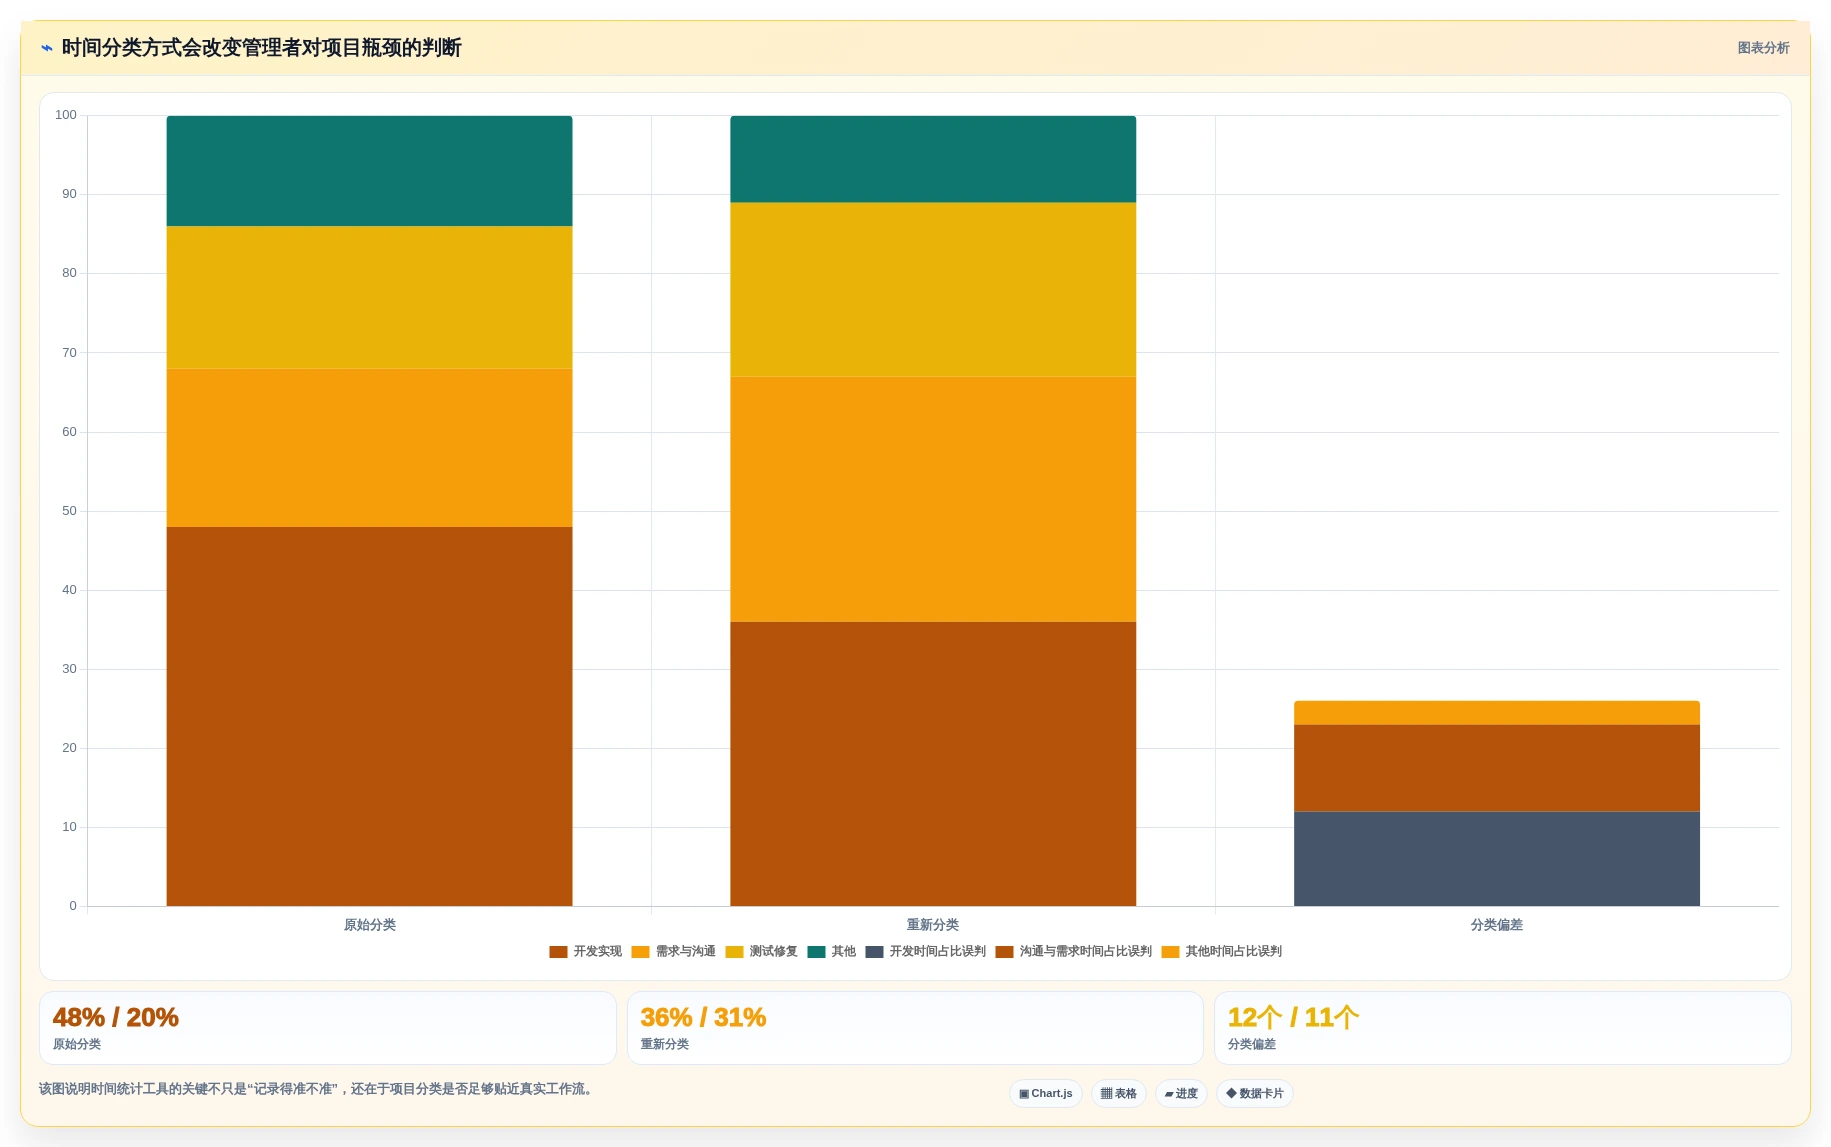Click the 表格 pill tag
This screenshot has width=1831, height=1147.
click(x=1119, y=1094)
